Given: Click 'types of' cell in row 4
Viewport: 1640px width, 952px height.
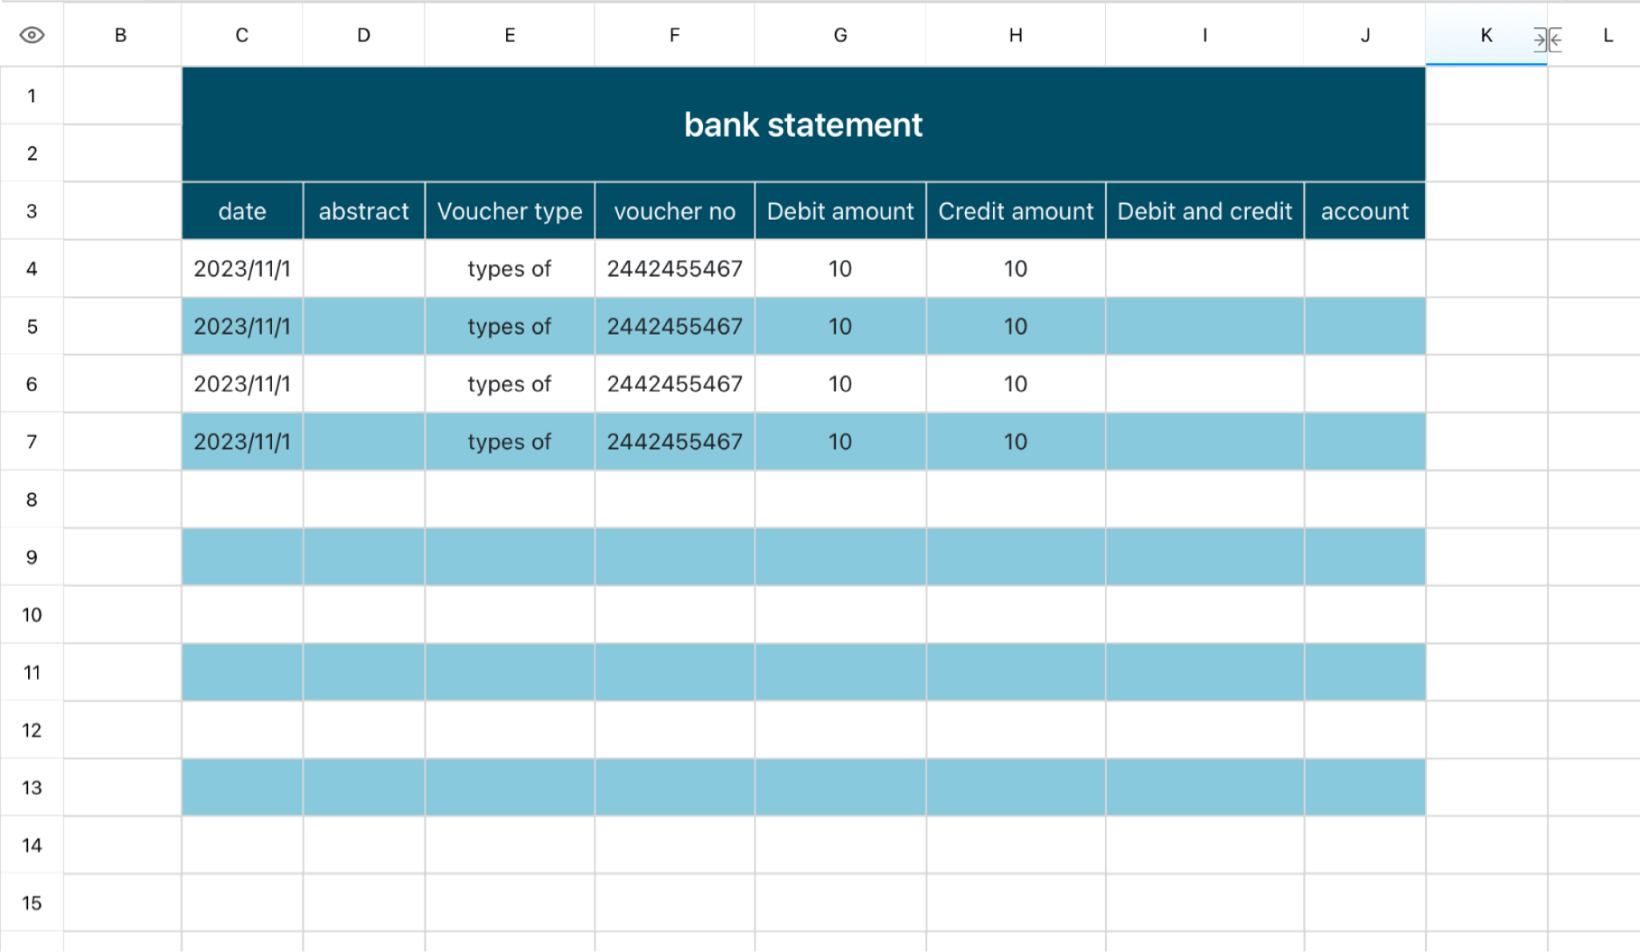Looking at the screenshot, I should (x=510, y=269).
